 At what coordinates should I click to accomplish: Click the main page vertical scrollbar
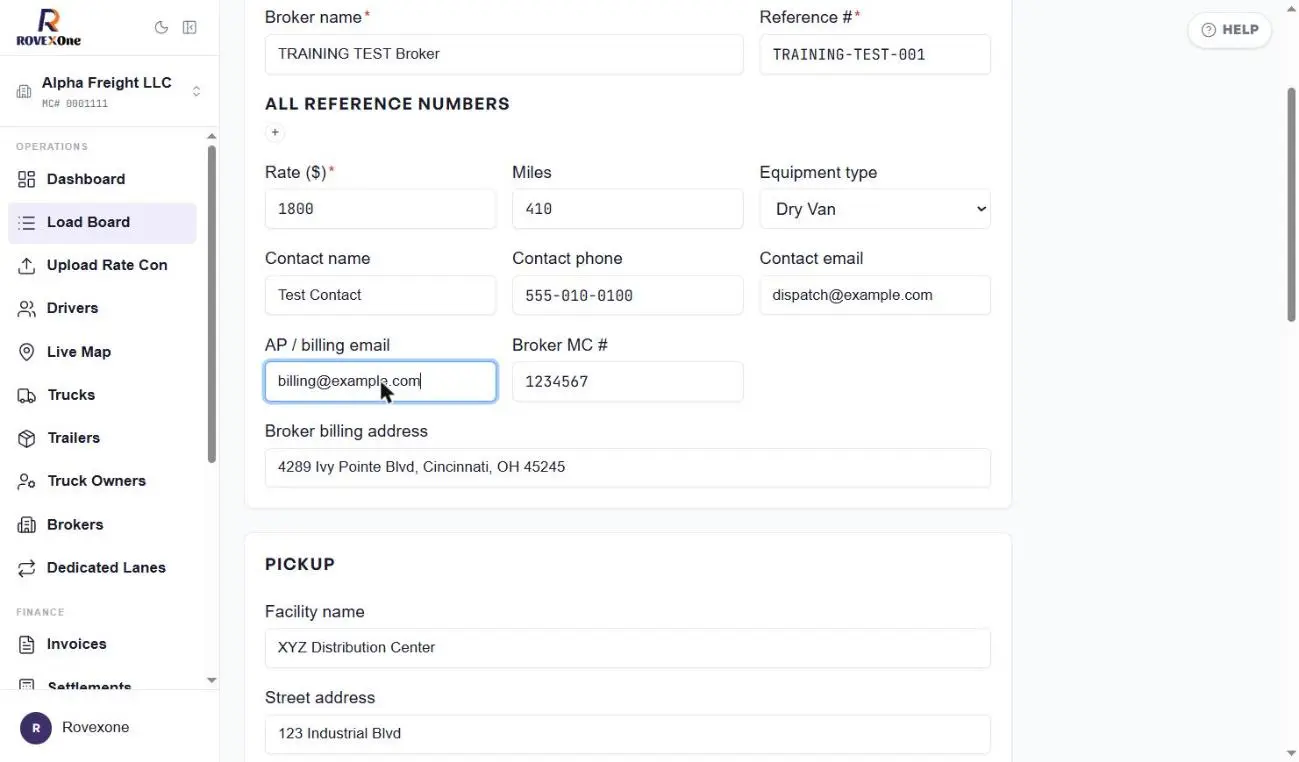point(1290,204)
